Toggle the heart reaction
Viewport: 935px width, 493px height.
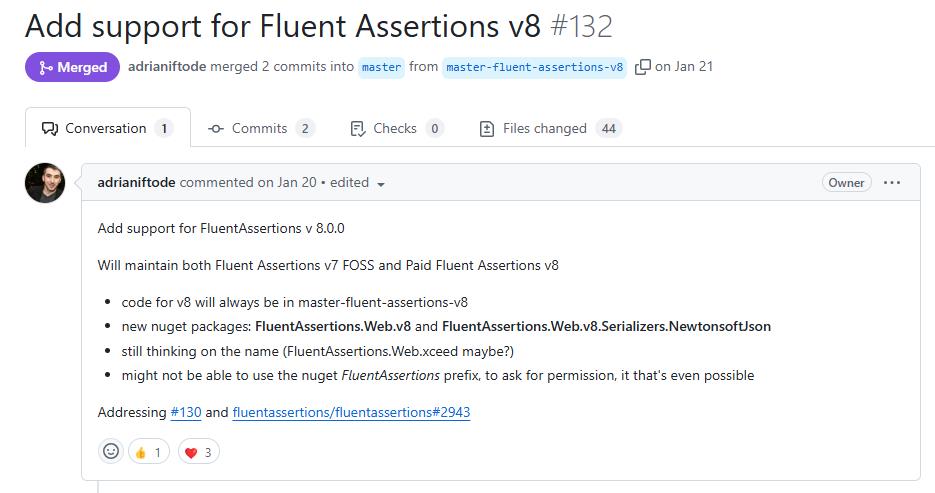(198, 452)
